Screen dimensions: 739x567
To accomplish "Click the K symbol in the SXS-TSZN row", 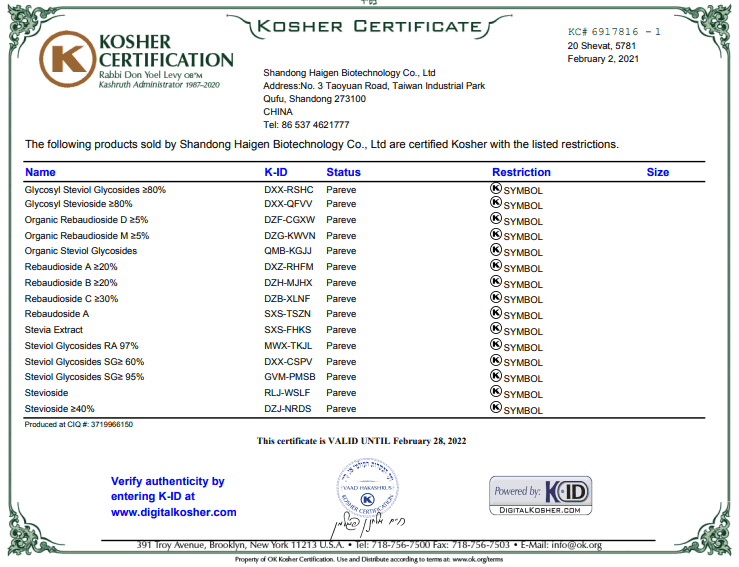I will click(496, 313).
